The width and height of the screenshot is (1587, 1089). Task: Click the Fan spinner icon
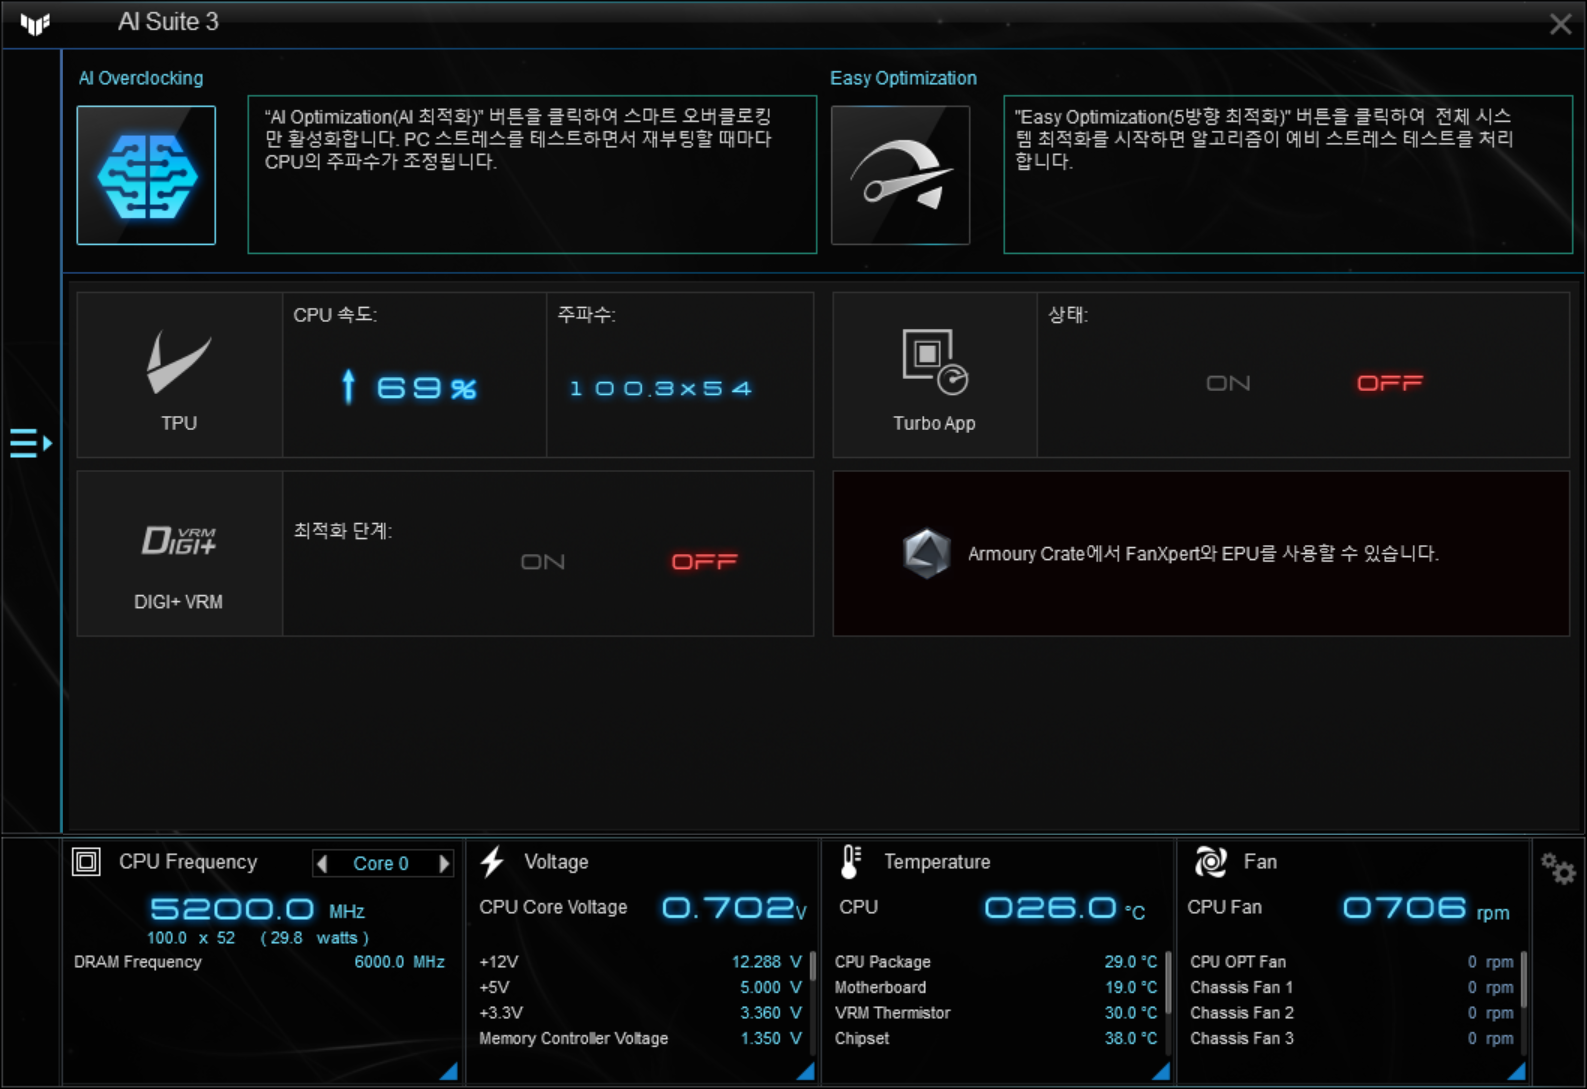coord(1210,862)
